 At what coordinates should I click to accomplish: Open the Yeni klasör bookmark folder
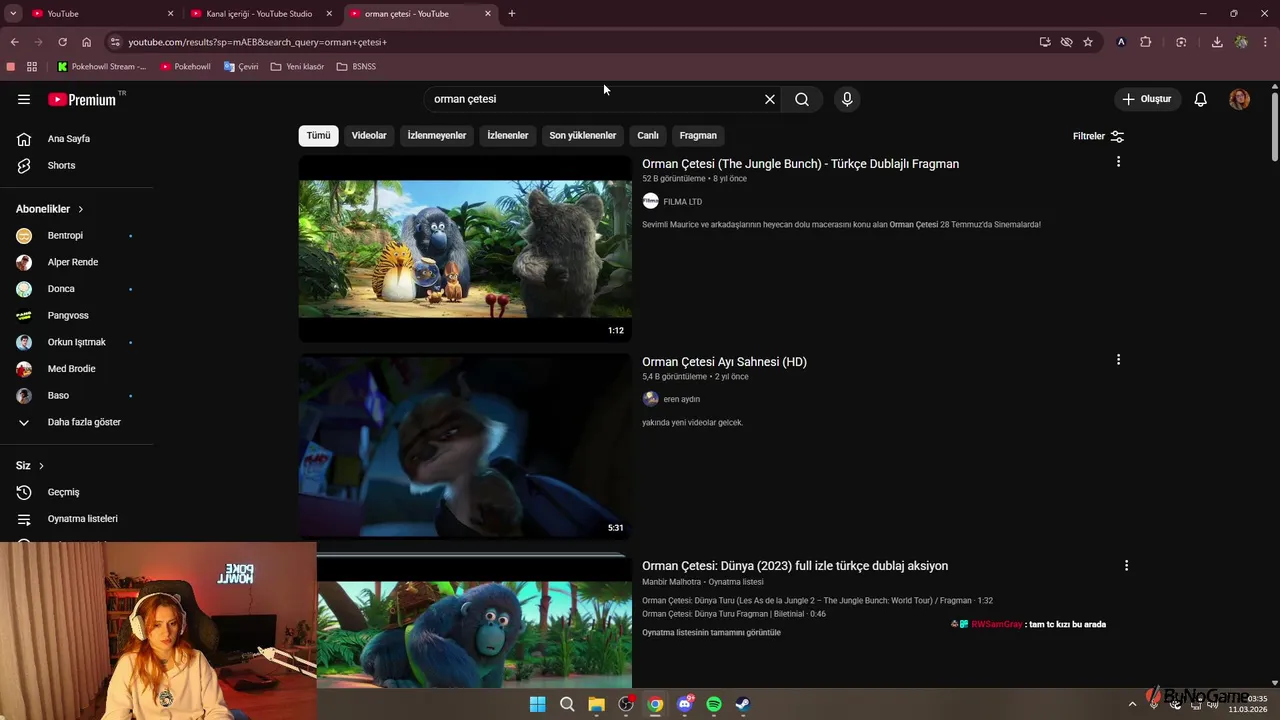click(x=297, y=67)
